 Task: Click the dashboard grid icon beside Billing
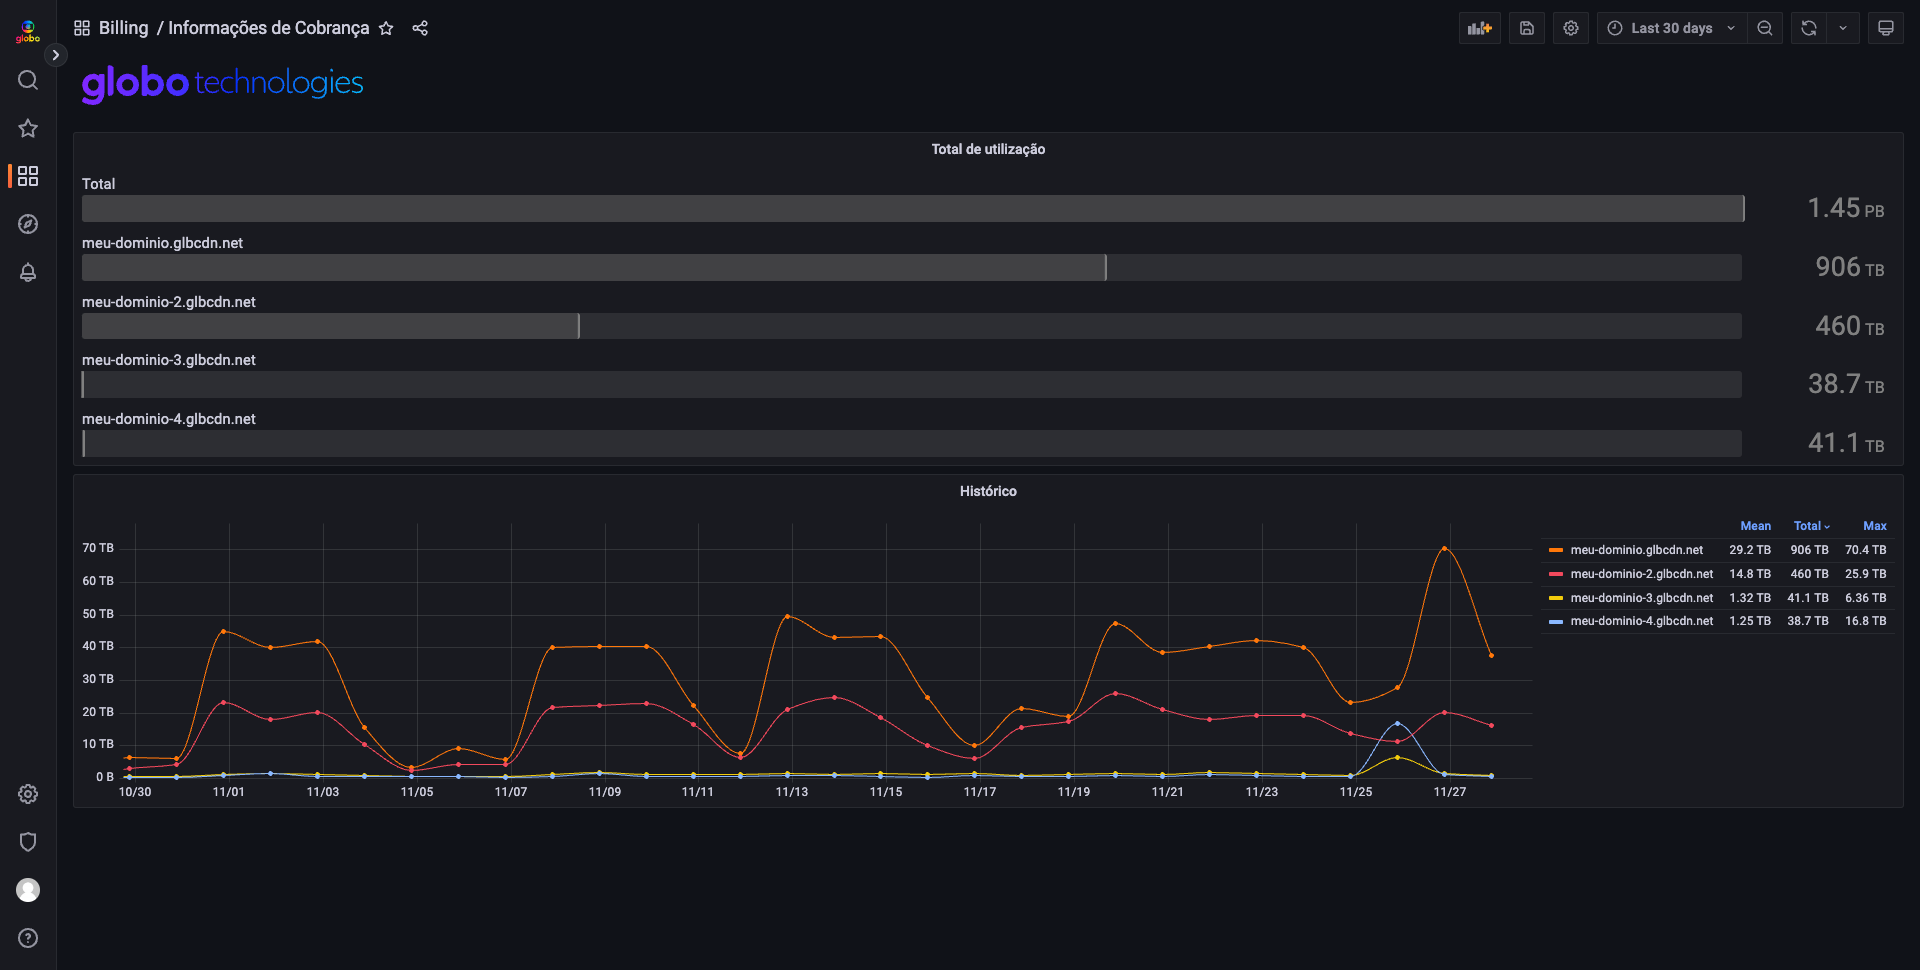82,28
